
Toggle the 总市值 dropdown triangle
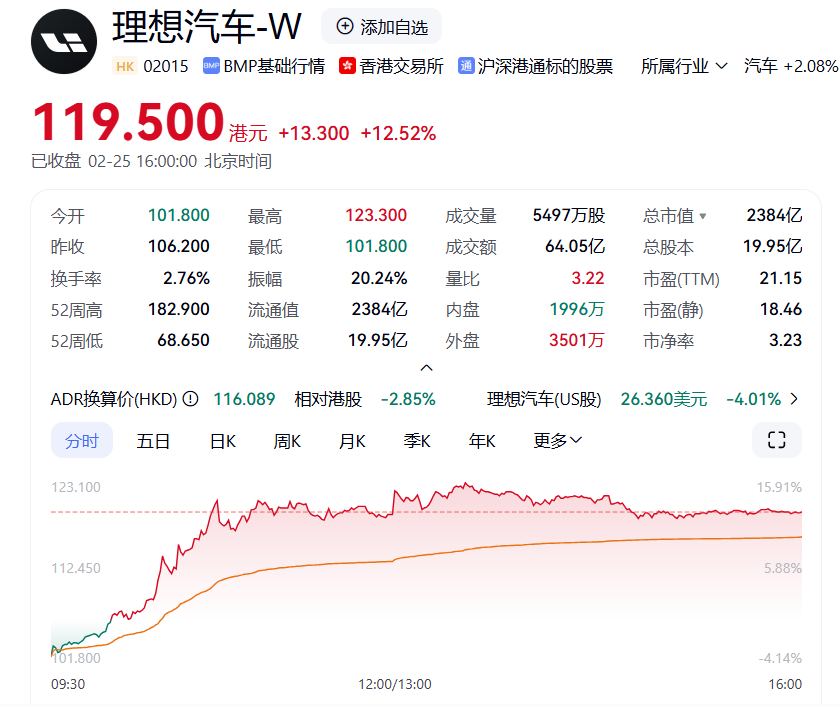702,216
